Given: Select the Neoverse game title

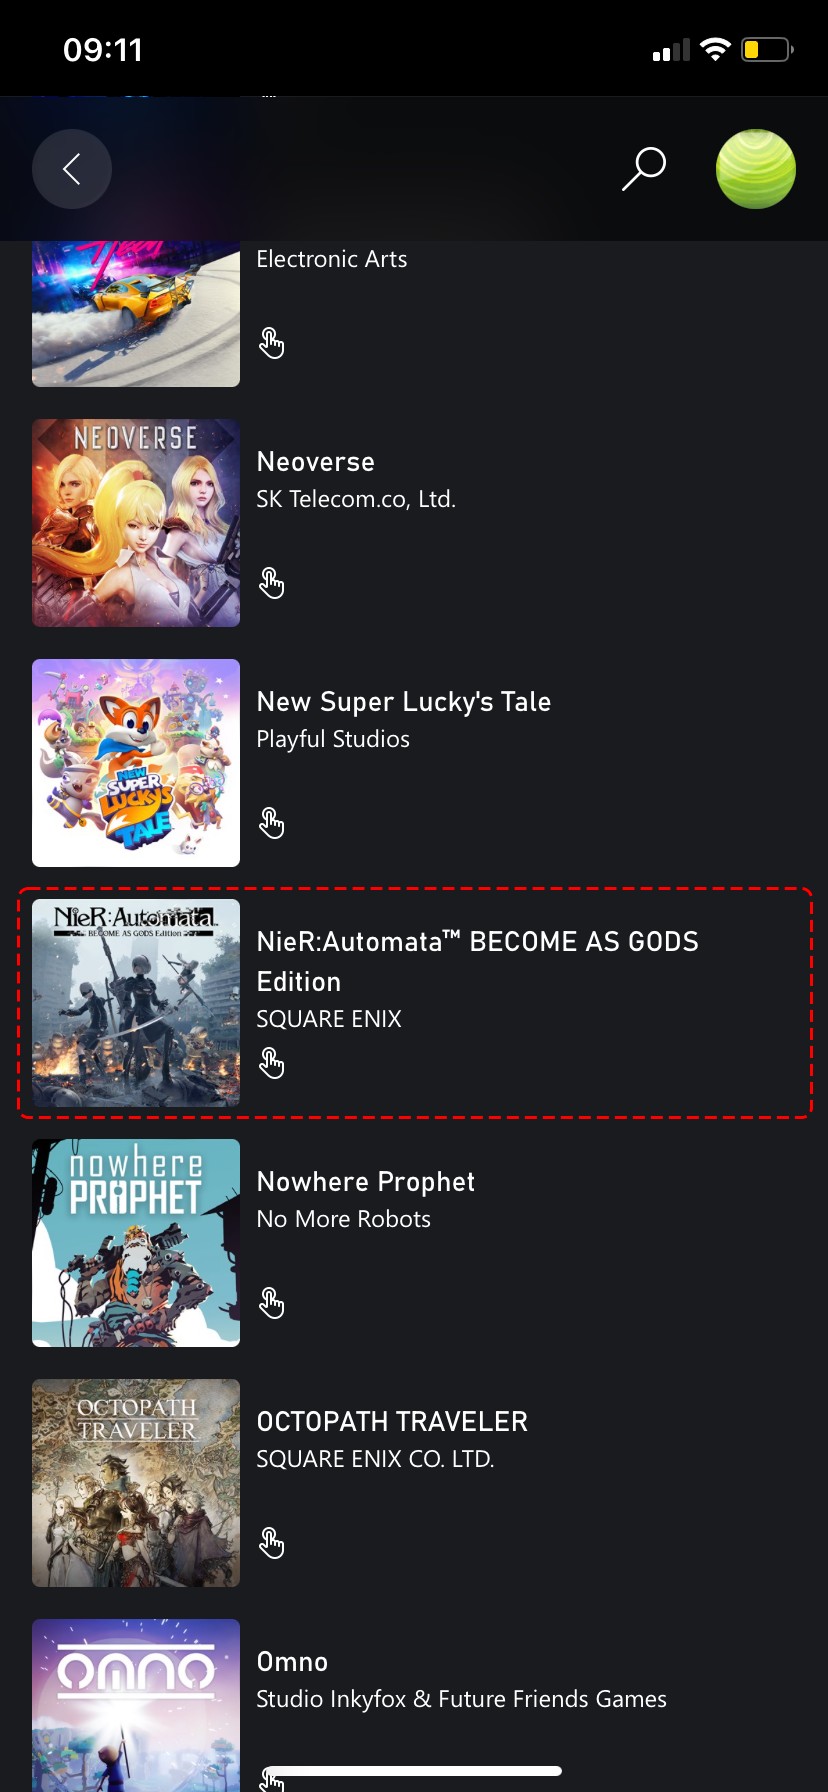Looking at the screenshot, I should 316,462.
